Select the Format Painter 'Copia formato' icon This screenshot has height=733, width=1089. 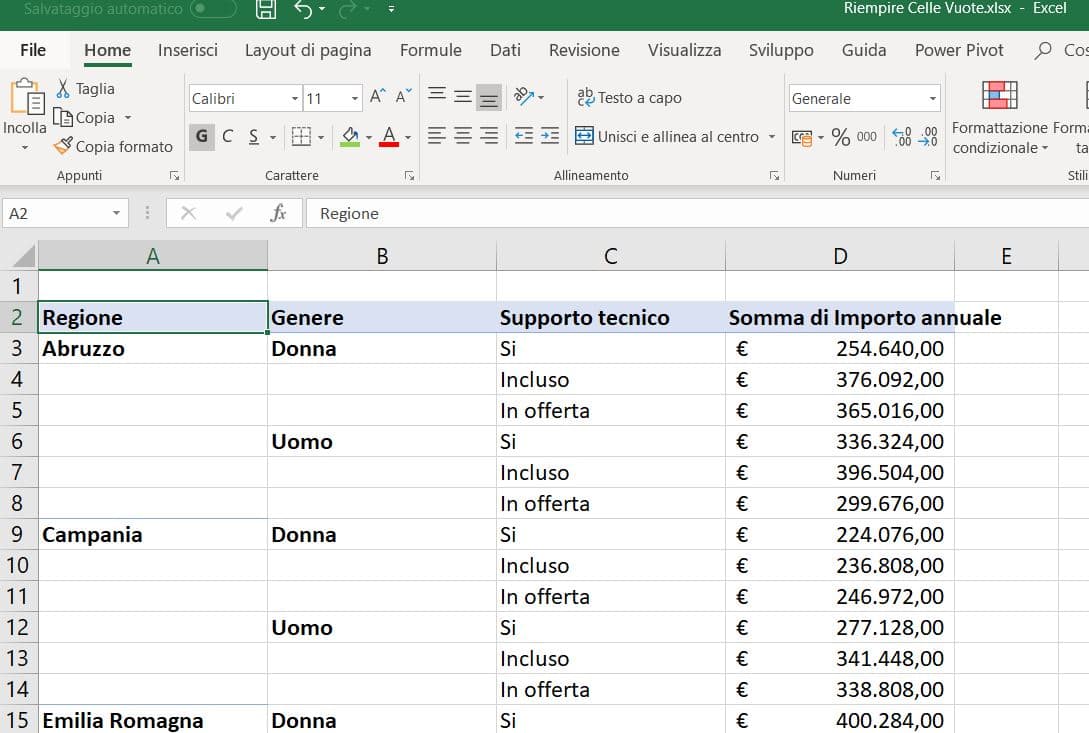[x=63, y=146]
